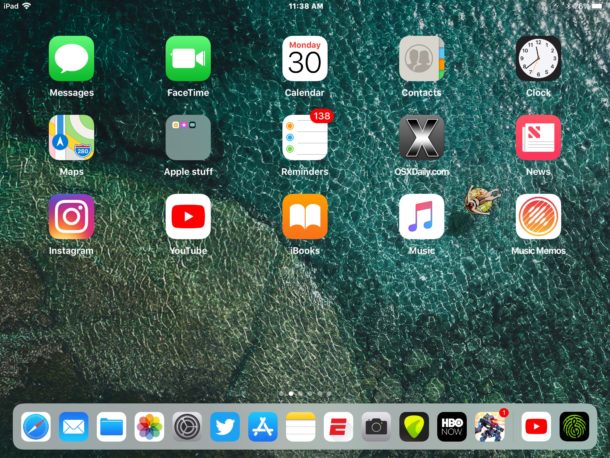This screenshot has height=458, width=610.
Task: Open the Clock app
Action: [x=538, y=59]
